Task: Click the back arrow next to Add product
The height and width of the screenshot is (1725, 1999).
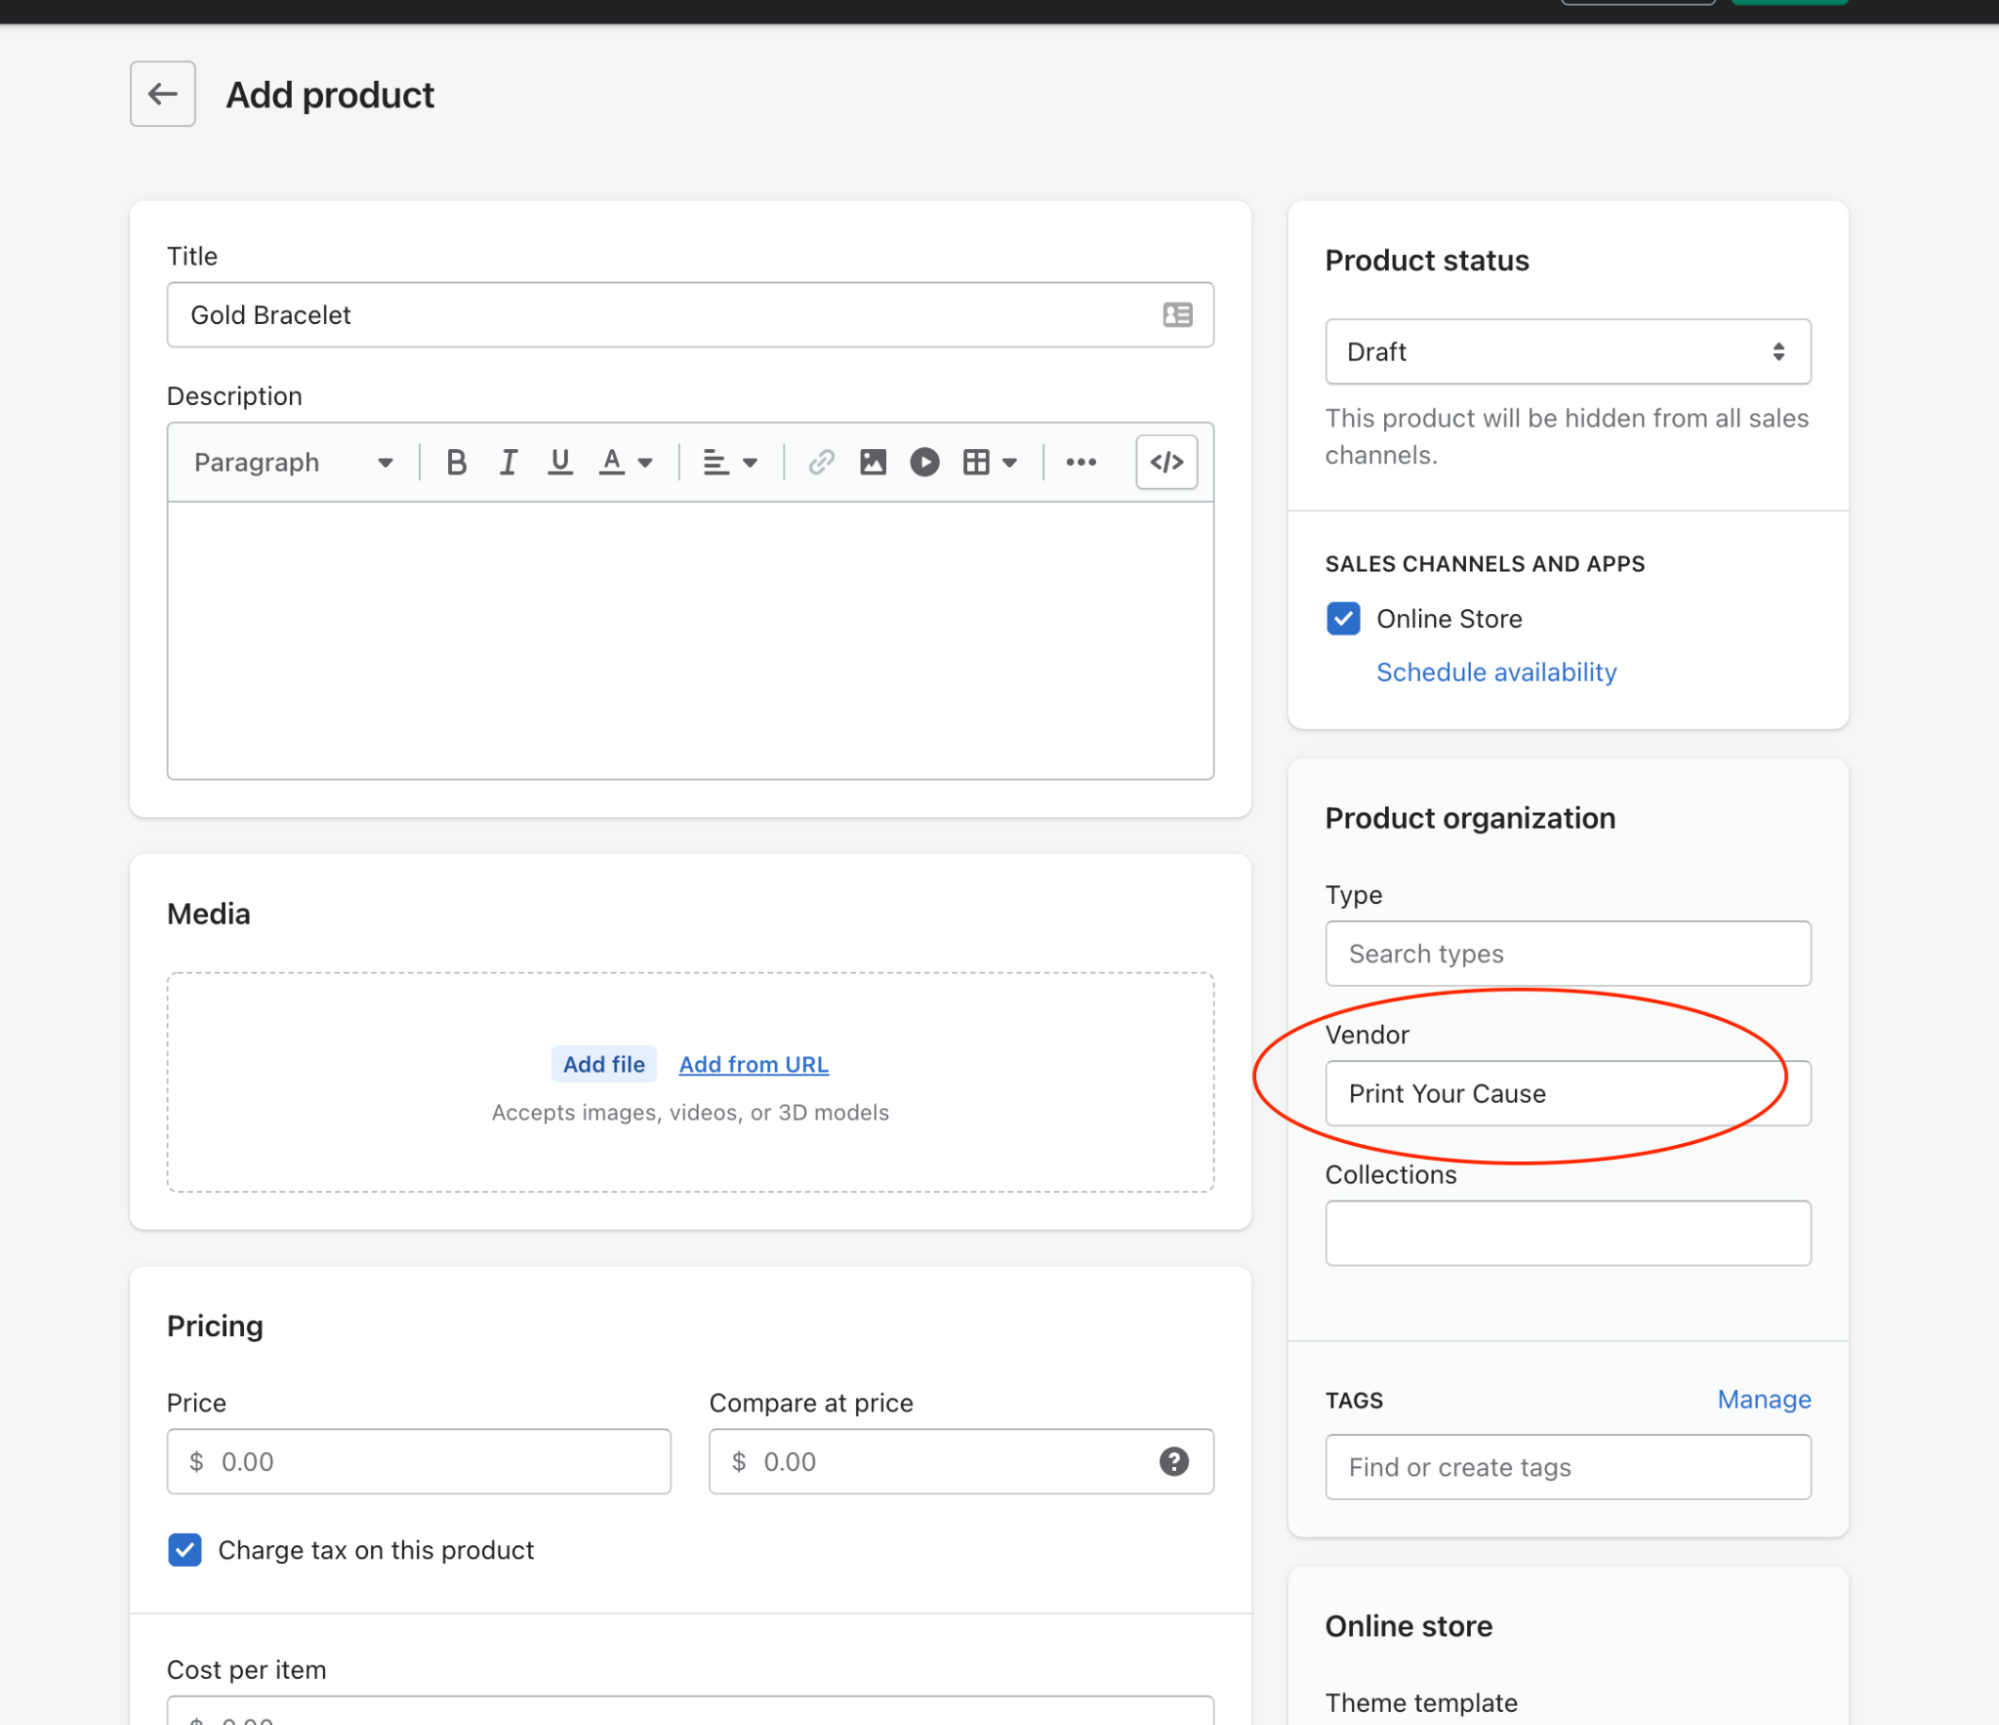Action: [x=162, y=94]
